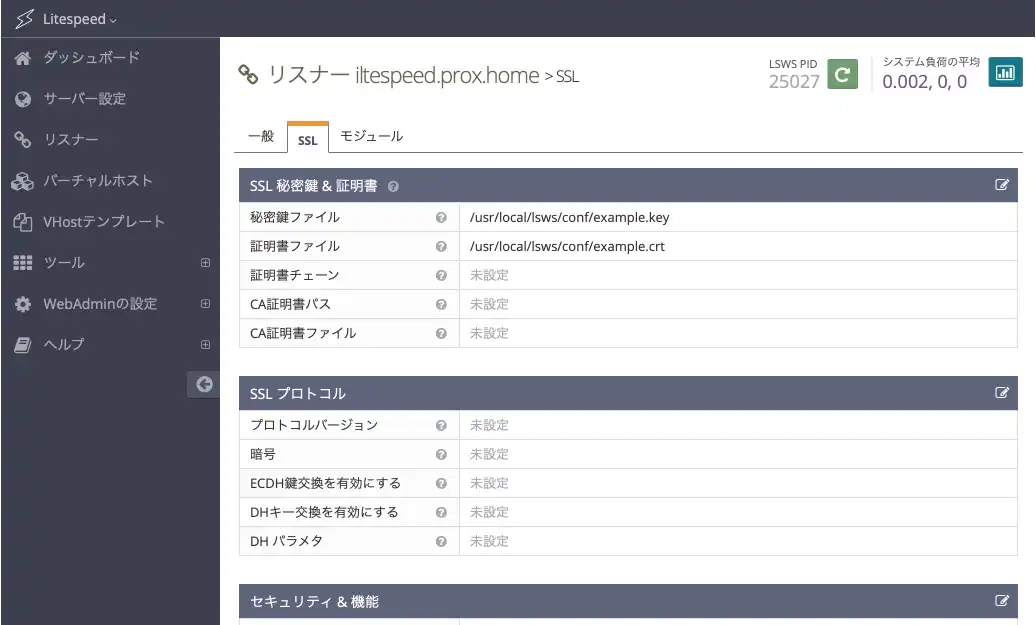Show help for 証明書ファイル
The image size is (1036, 625).
tap(441, 246)
